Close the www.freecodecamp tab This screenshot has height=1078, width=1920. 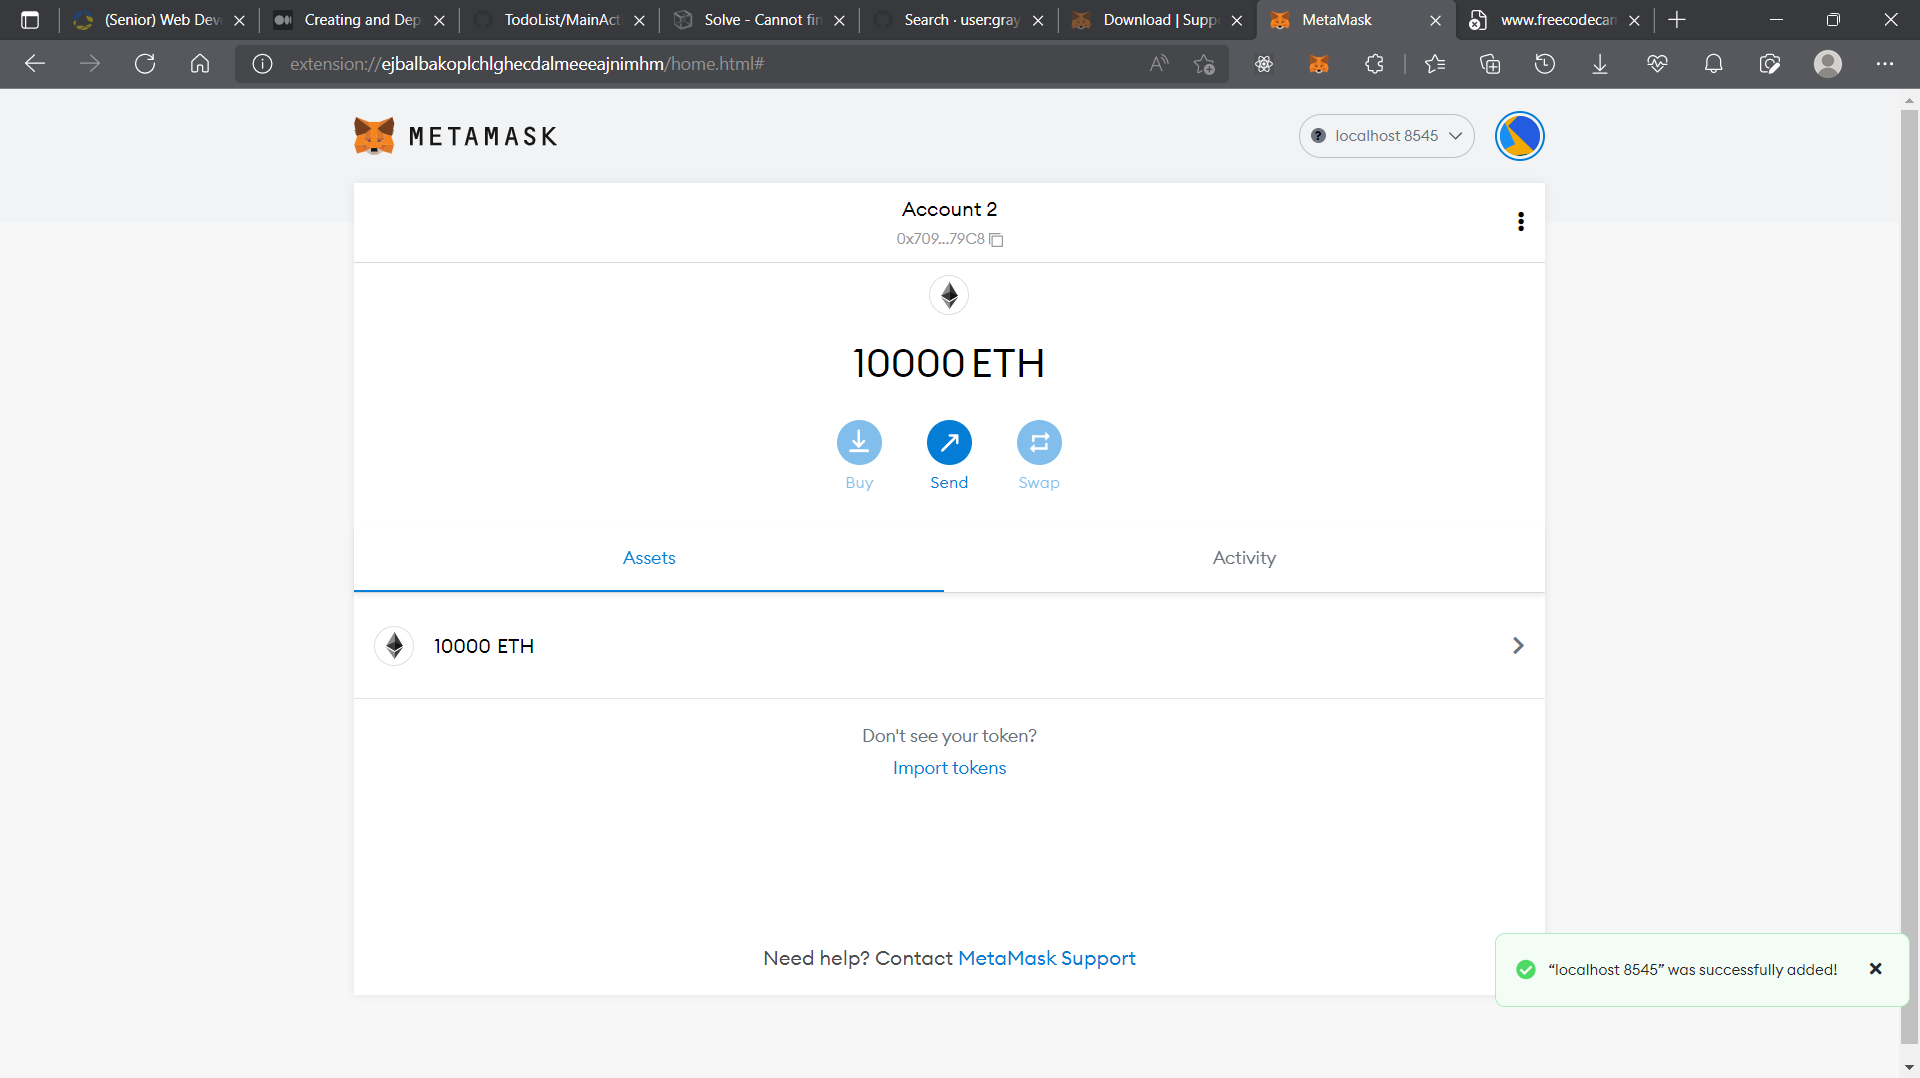[x=1634, y=20]
